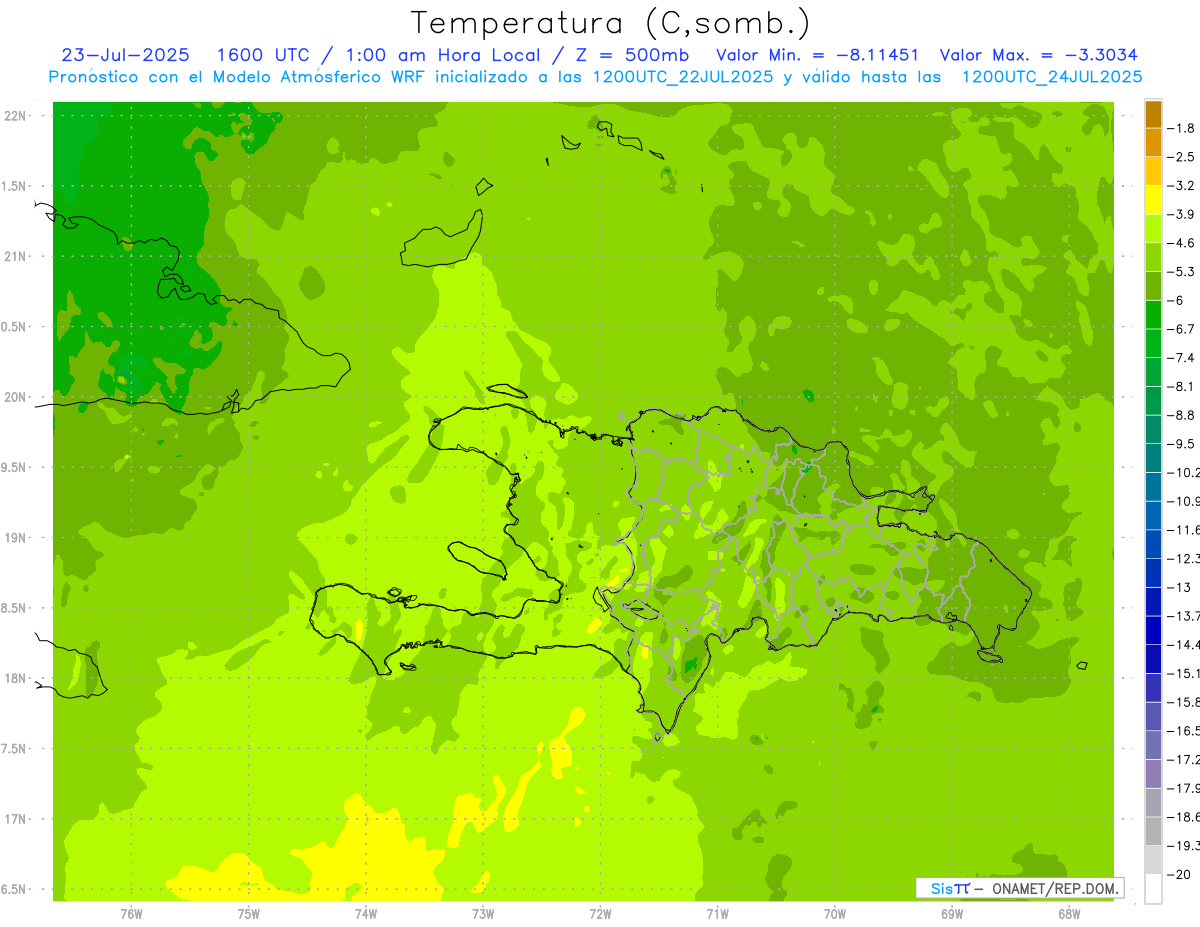The height and width of the screenshot is (927, 1200).
Task: Click the '70W' longitude label
Action: tap(835, 913)
